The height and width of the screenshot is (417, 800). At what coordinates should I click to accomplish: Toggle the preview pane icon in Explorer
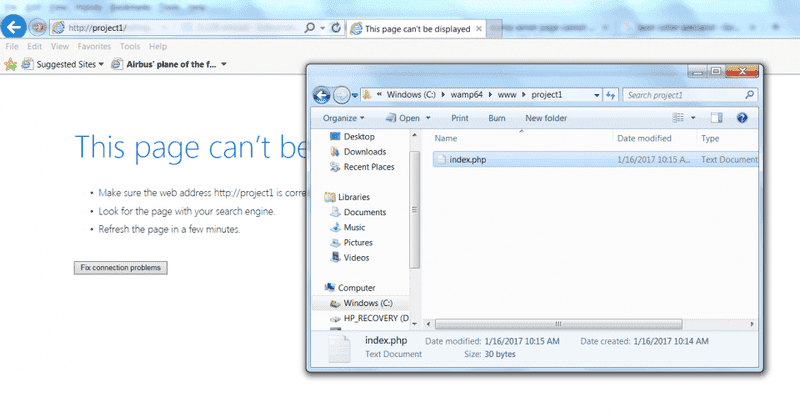pyautogui.click(x=716, y=118)
